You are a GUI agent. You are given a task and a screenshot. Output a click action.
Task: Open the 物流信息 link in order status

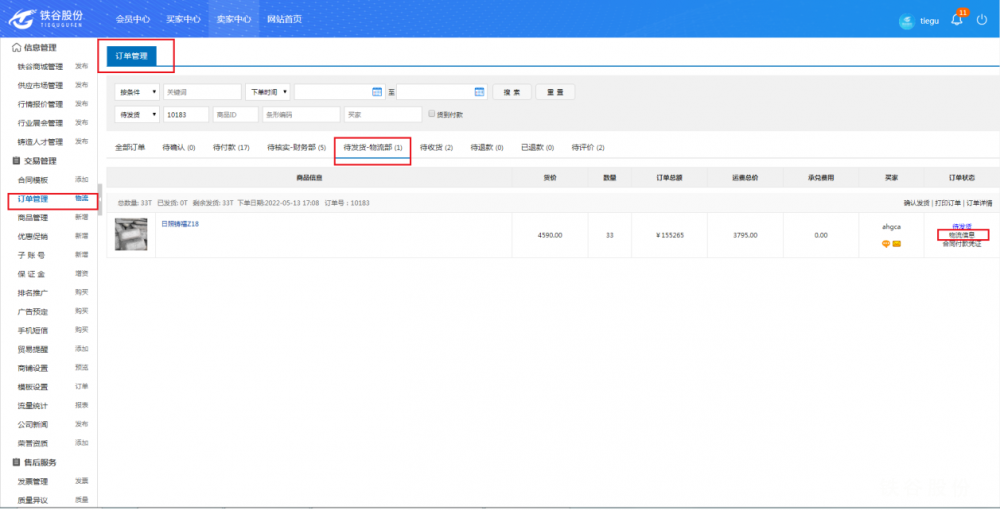962,235
